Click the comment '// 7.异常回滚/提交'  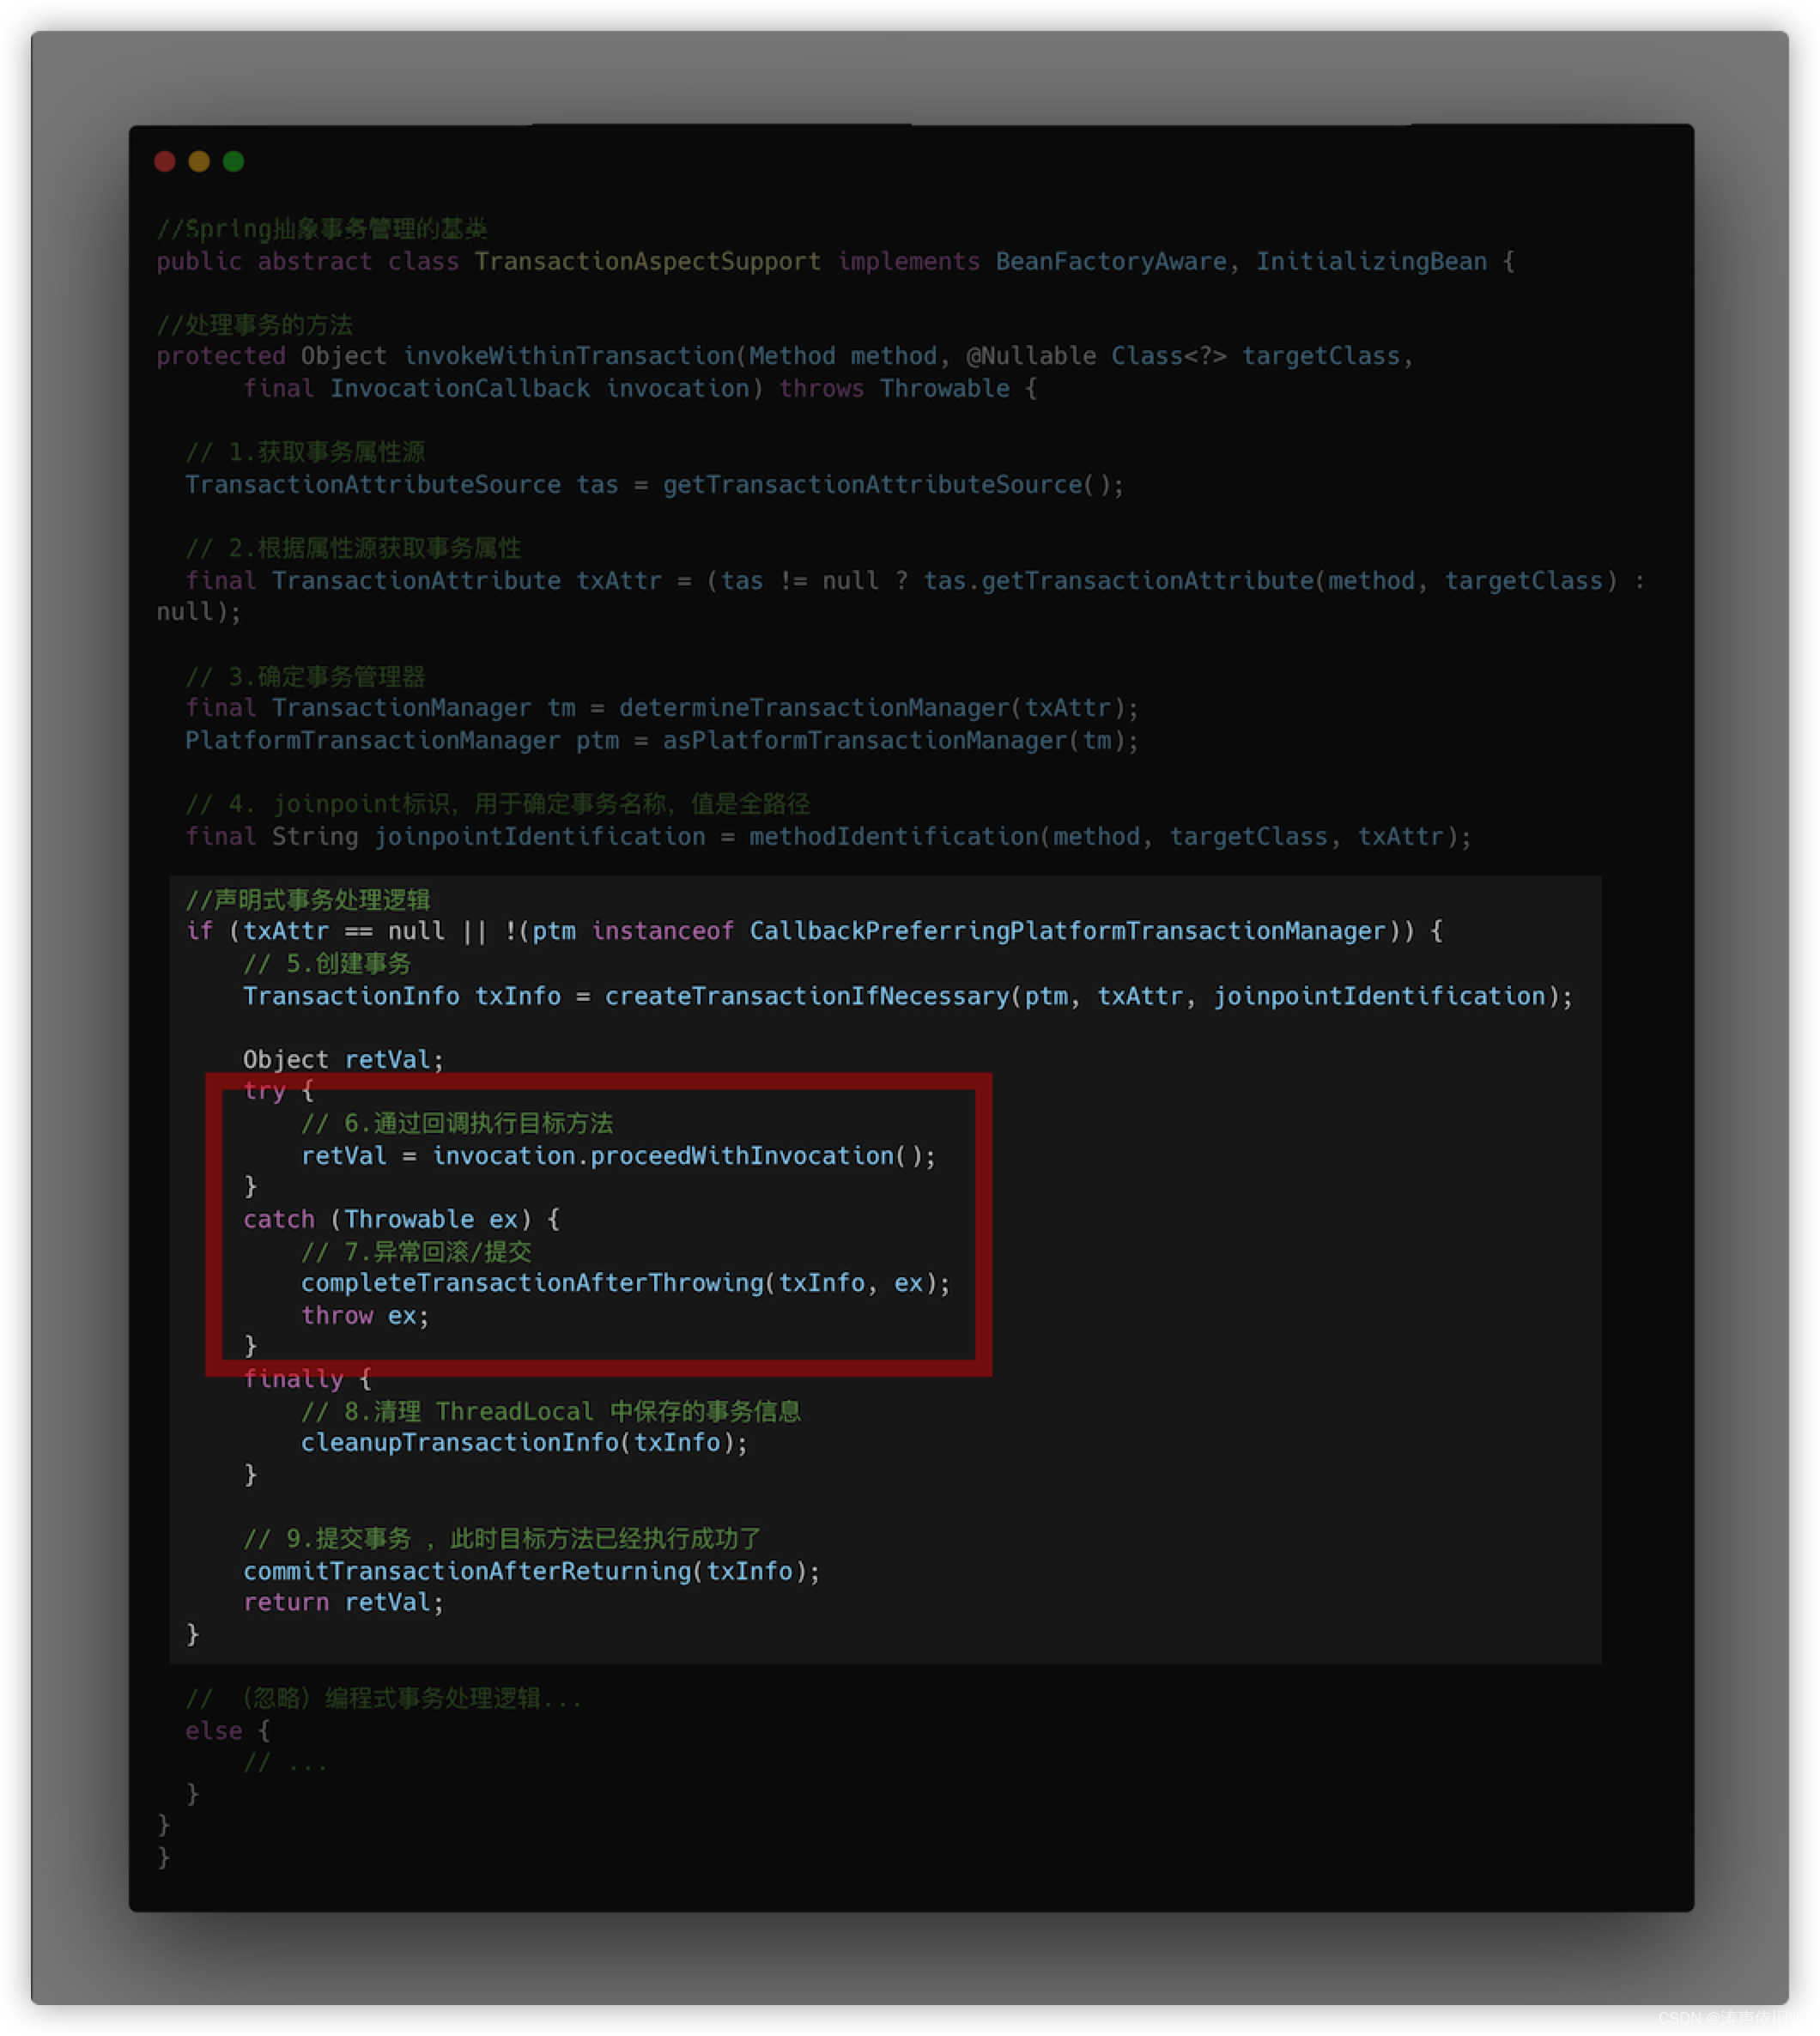pyautogui.click(x=416, y=1252)
